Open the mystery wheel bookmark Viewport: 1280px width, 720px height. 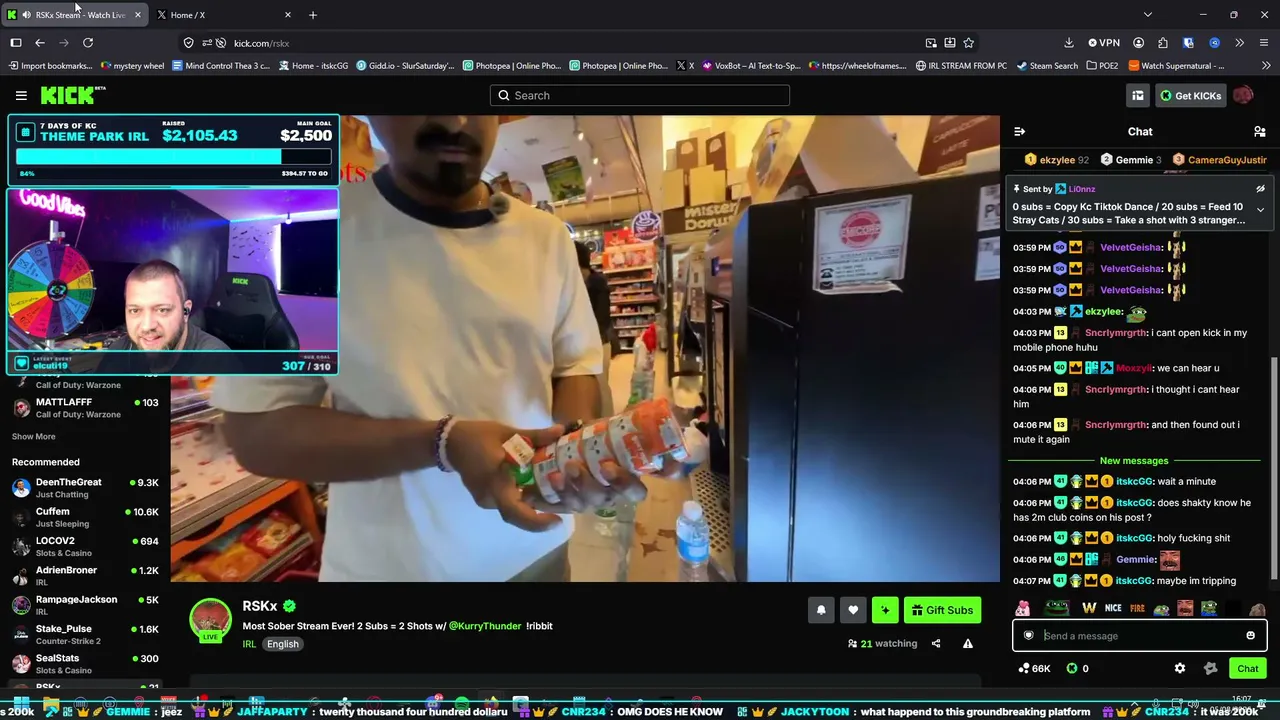tap(133, 66)
